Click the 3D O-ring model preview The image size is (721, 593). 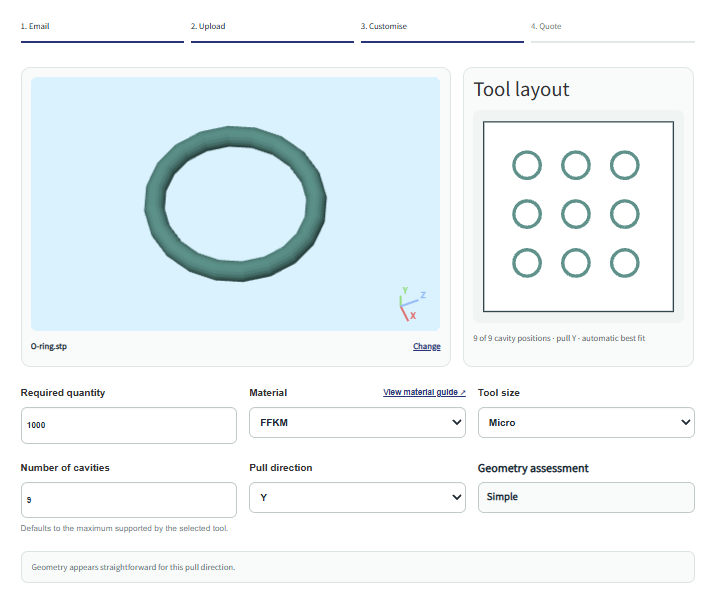click(x=235, y=204)
